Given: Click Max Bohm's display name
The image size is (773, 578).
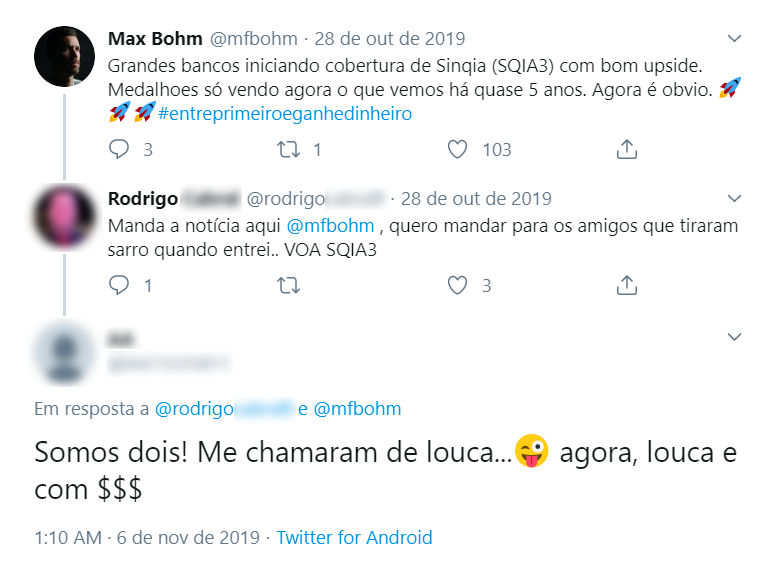Looking at the screenshot, I should coord(154,40).
